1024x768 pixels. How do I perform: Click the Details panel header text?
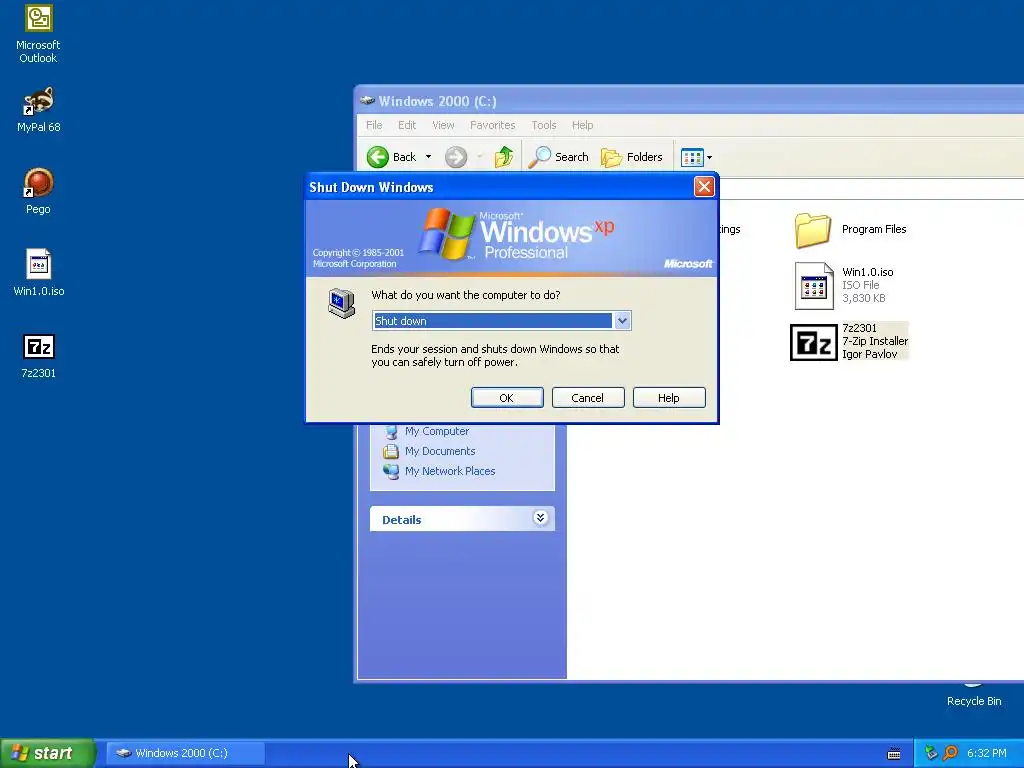[402, 520]
